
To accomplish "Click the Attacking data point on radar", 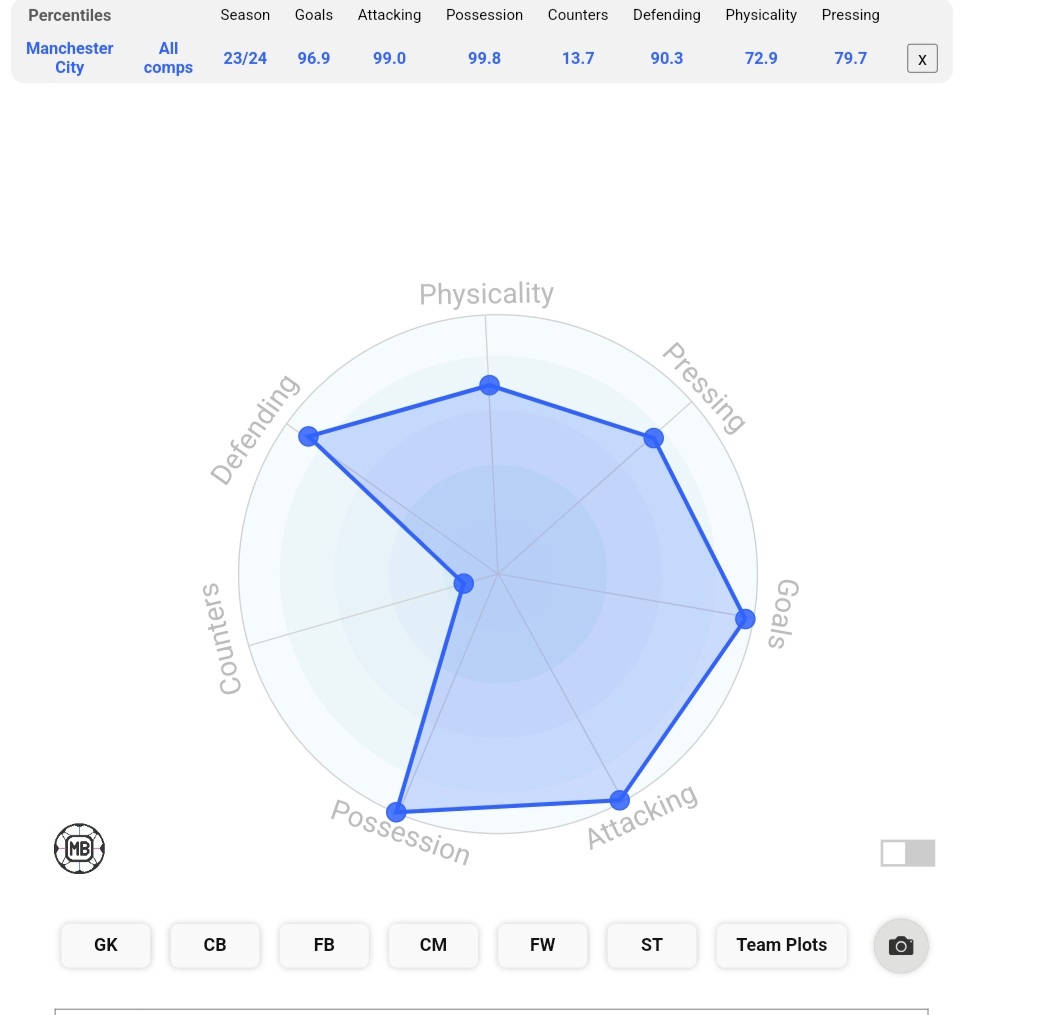I will pos(619,800).
